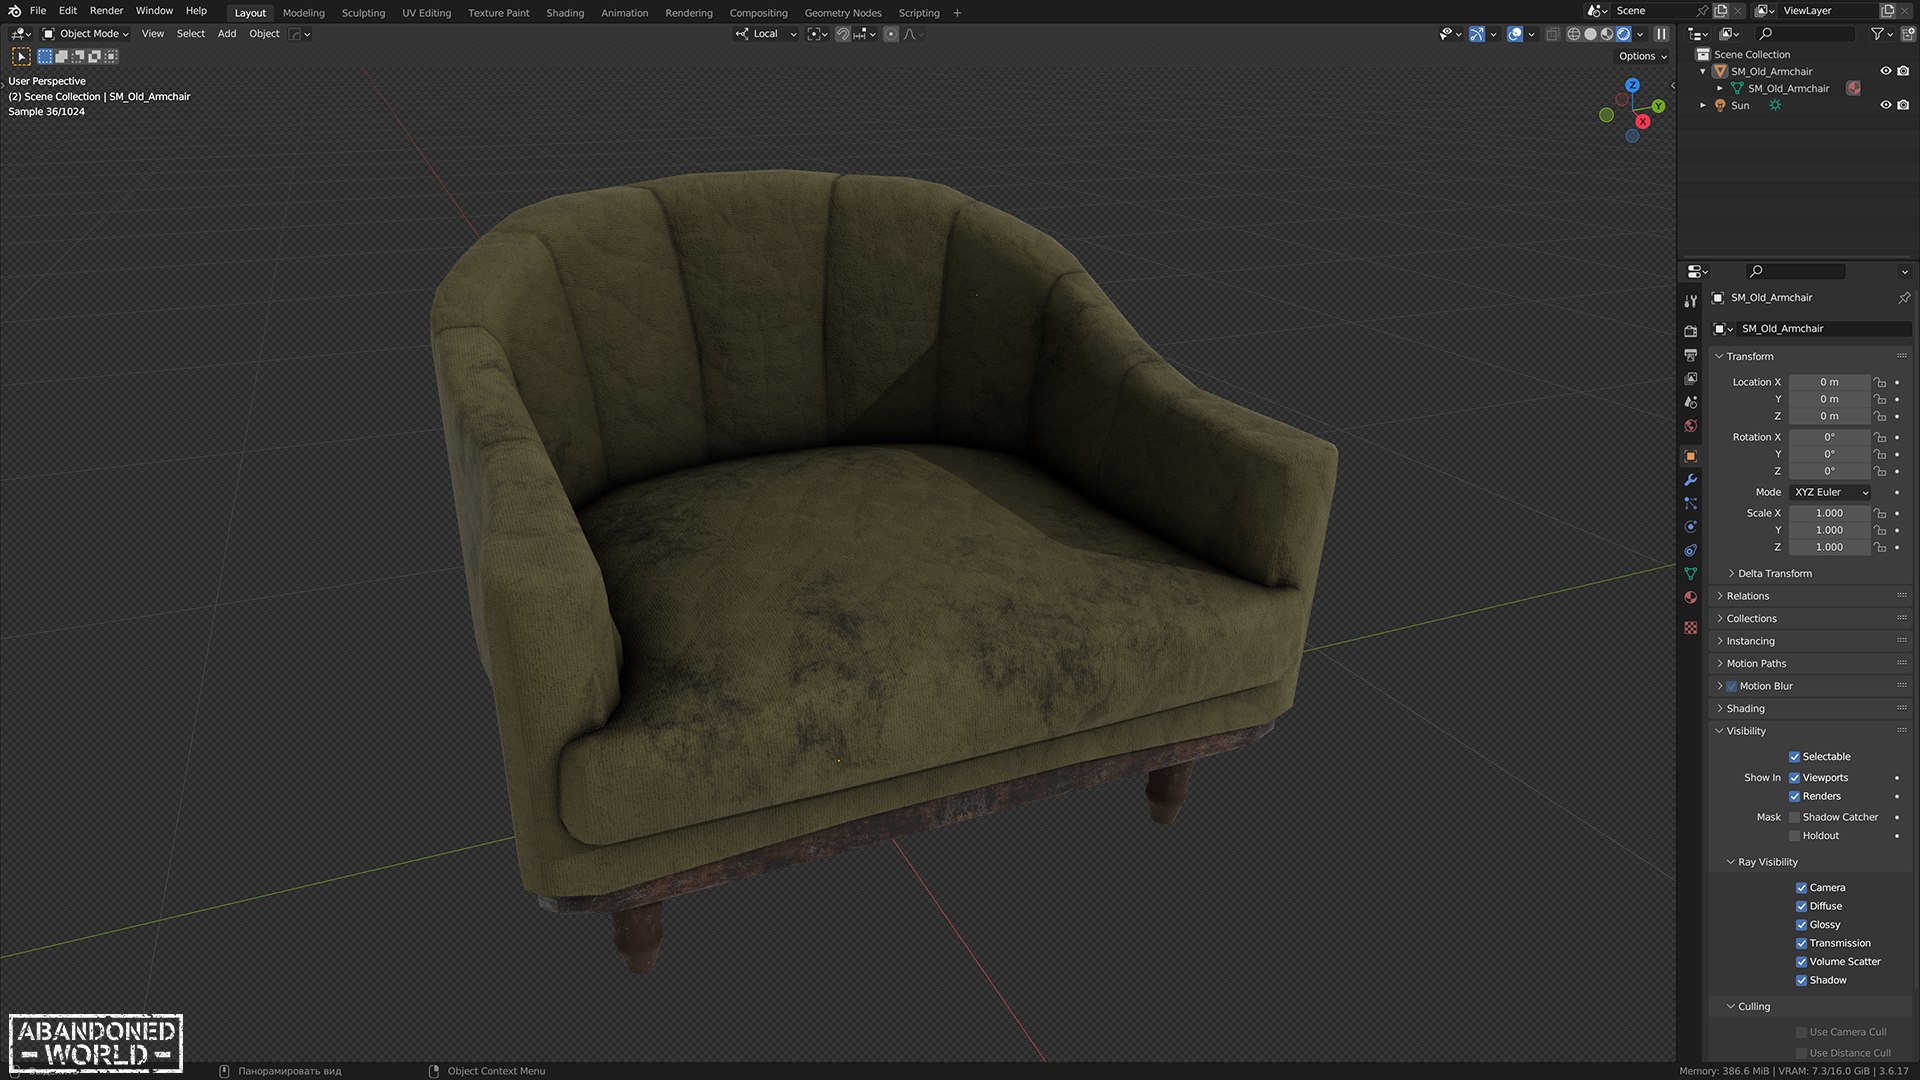Open the Modifier properties wrench tab
Screen dimensions: 1920x1080
point(1690,480)
